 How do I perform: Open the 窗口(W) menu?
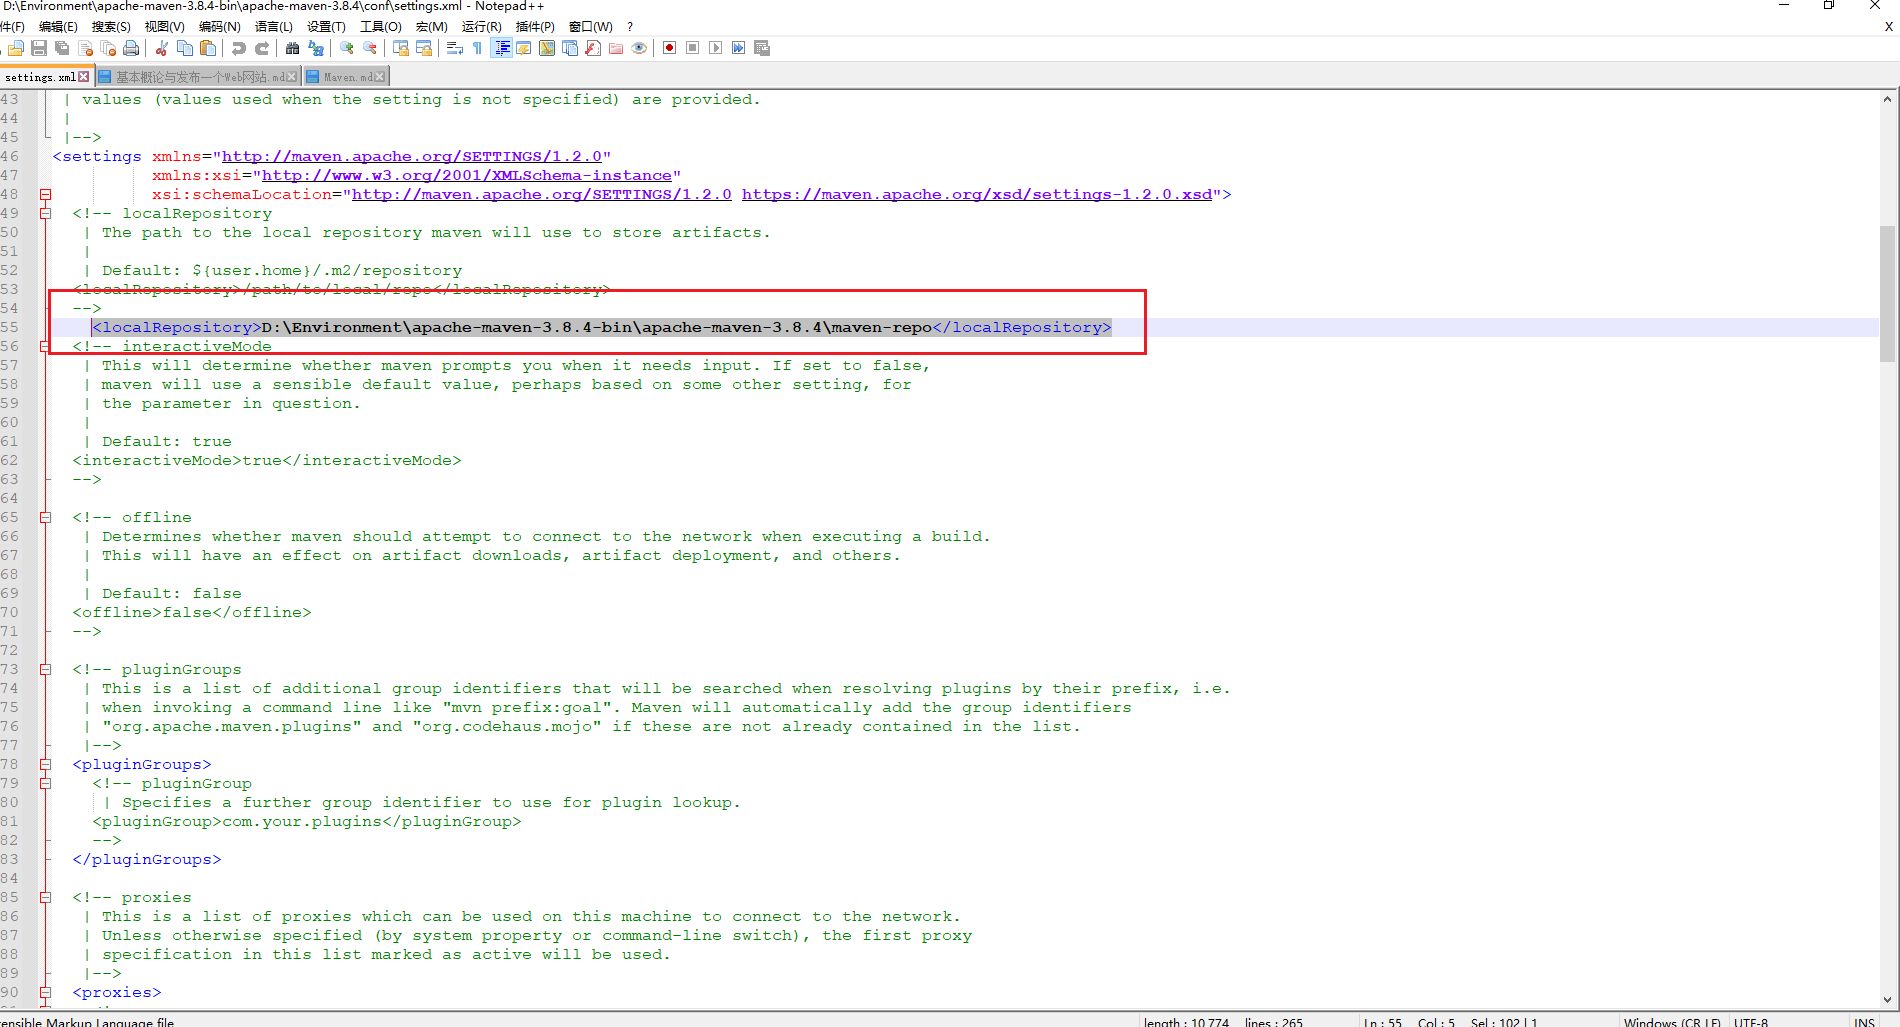coord(590,27)
